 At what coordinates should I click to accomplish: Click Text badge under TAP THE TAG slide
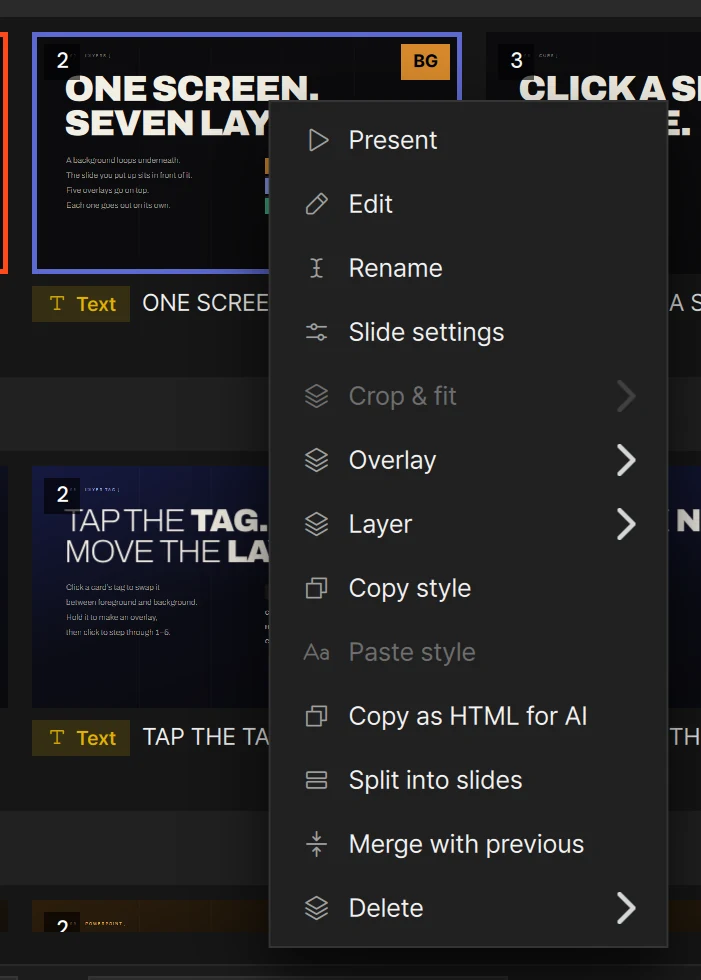[x=81, y=738]
